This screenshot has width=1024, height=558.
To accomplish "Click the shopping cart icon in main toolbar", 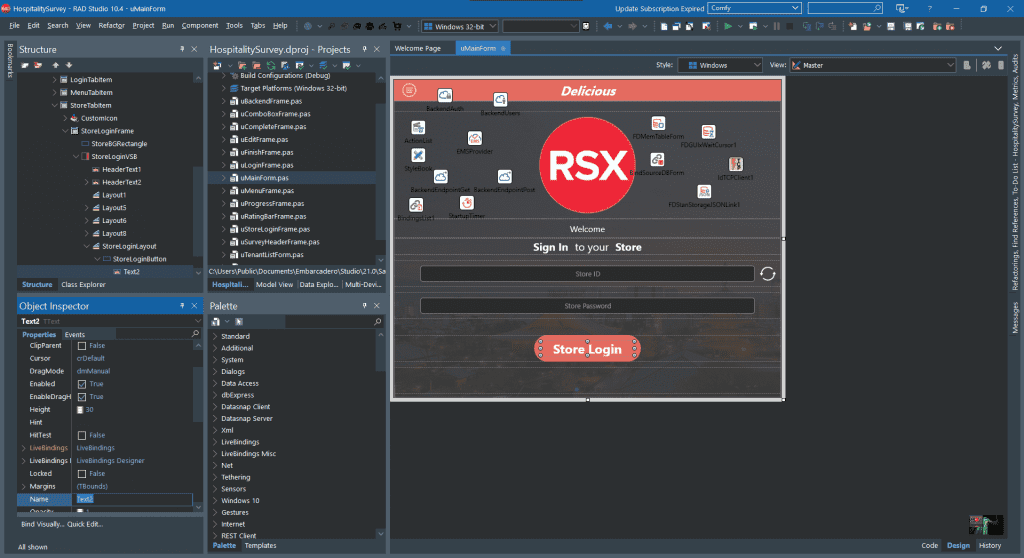I will [x=397, y=26].
